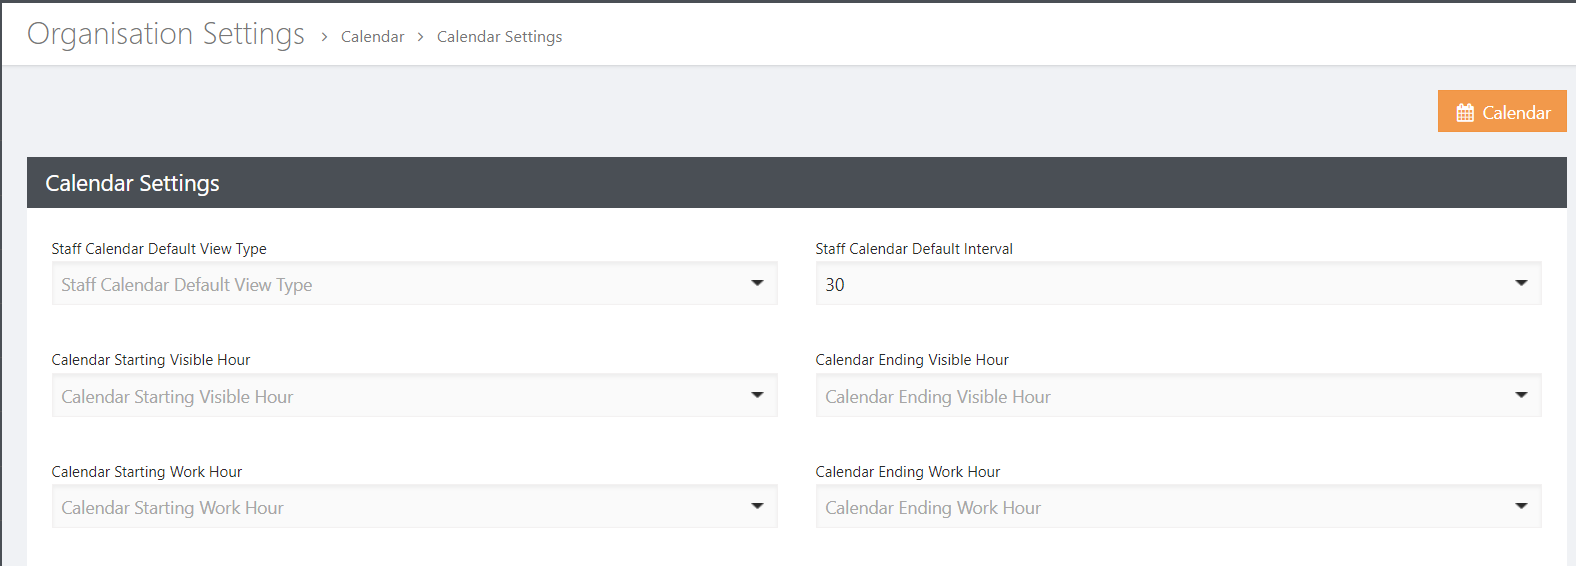
Task: Open the Calendar Starting Visible Hour dropdown
Action: click(414, 396)
